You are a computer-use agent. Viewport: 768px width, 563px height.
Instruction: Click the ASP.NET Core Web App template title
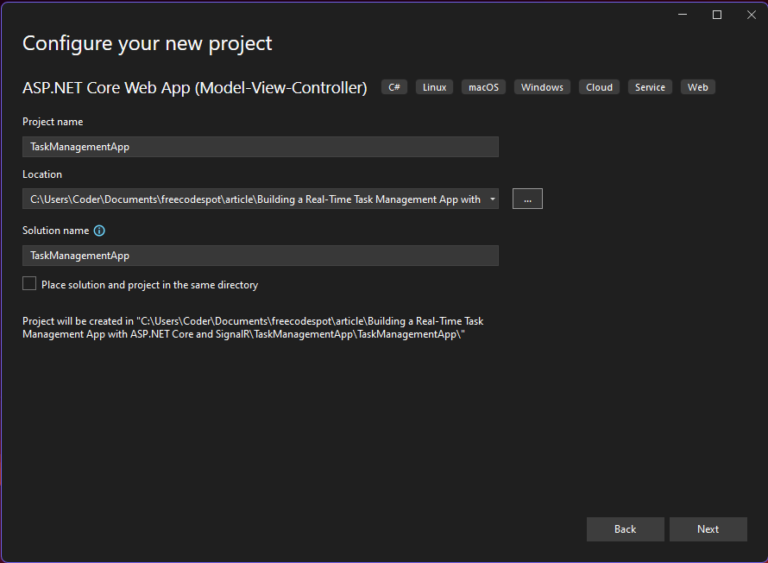tap(194, 88)
